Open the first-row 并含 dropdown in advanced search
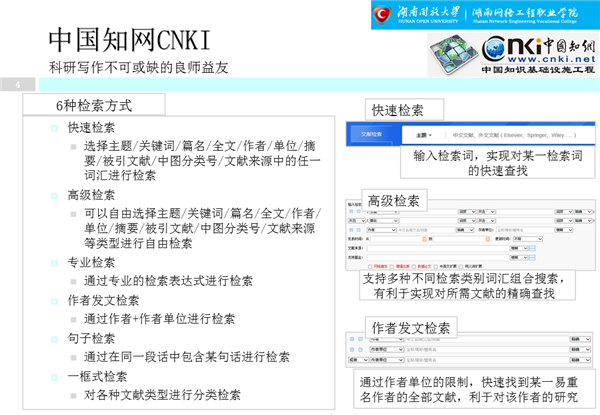This screenshot has width=600, height=415. click(486, 212)
